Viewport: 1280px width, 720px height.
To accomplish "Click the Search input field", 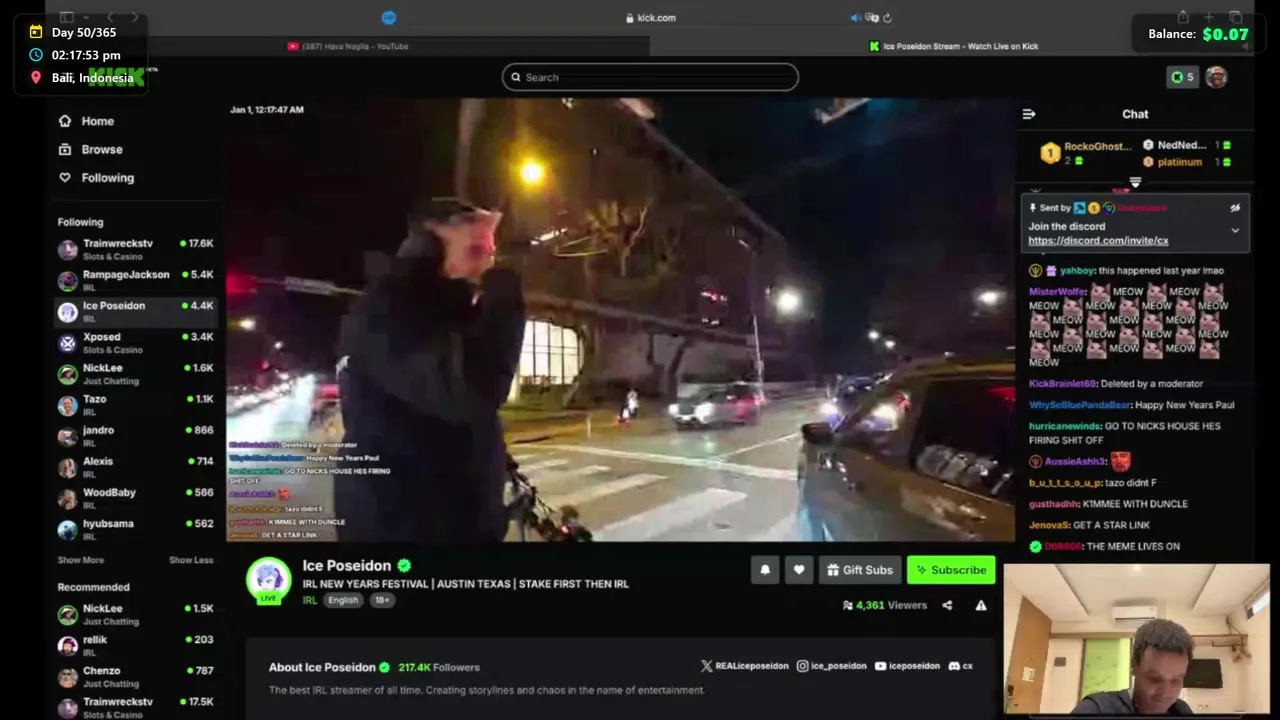I will [650, 77].
